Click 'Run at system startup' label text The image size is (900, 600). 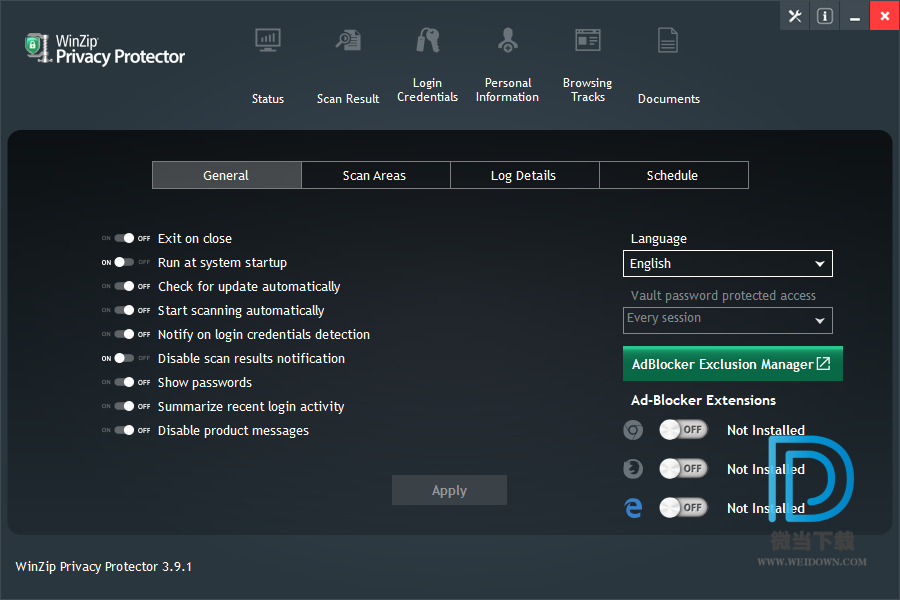222,263
